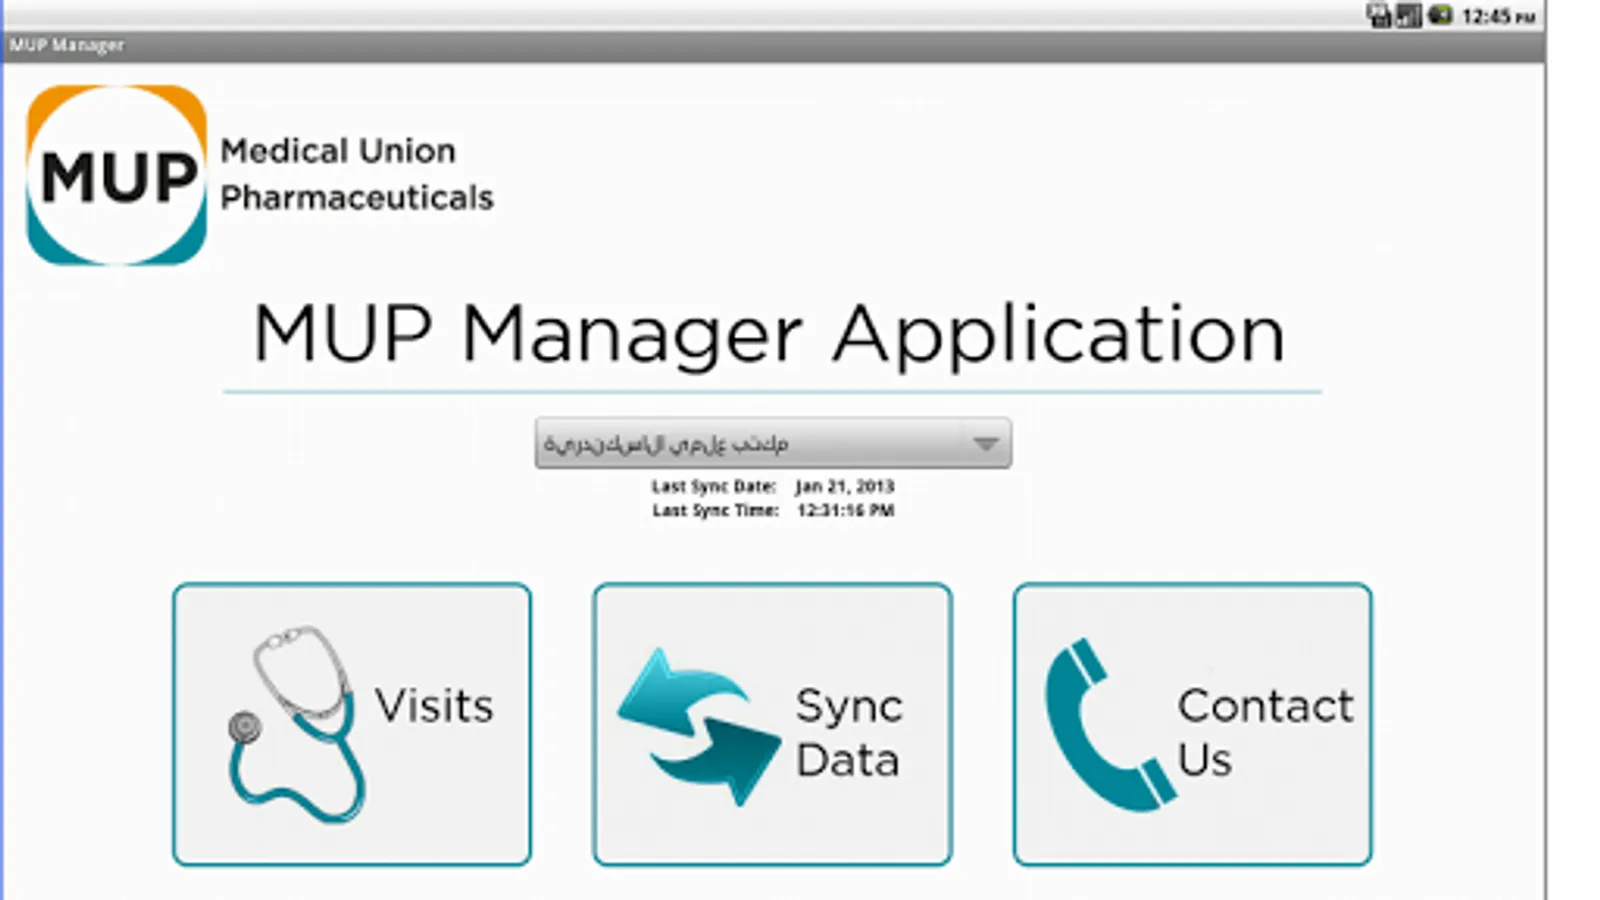Tap the data connection icon in status bar
1600x900 pixels.
point(1380,15)
